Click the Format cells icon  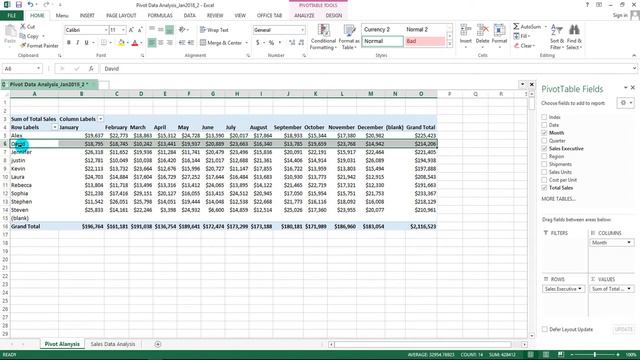[499, 31]
